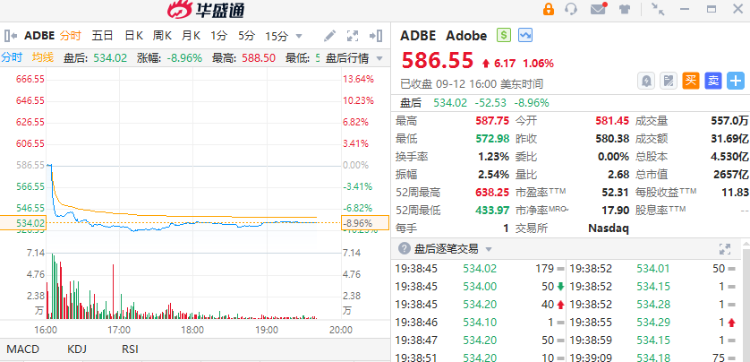
Task: Toggle the 分时 line indicator
Action: (11, 58)
